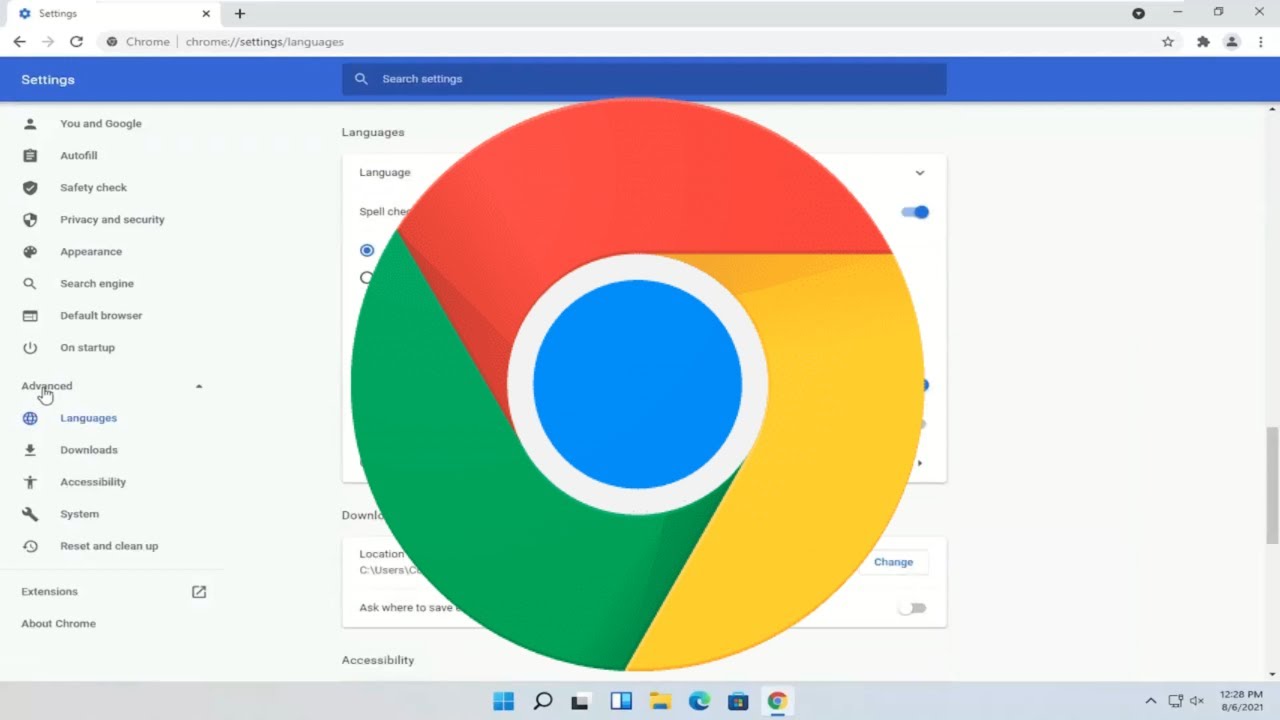
Task: Select Languages in sidebar
Action: (x=88, y=418)
